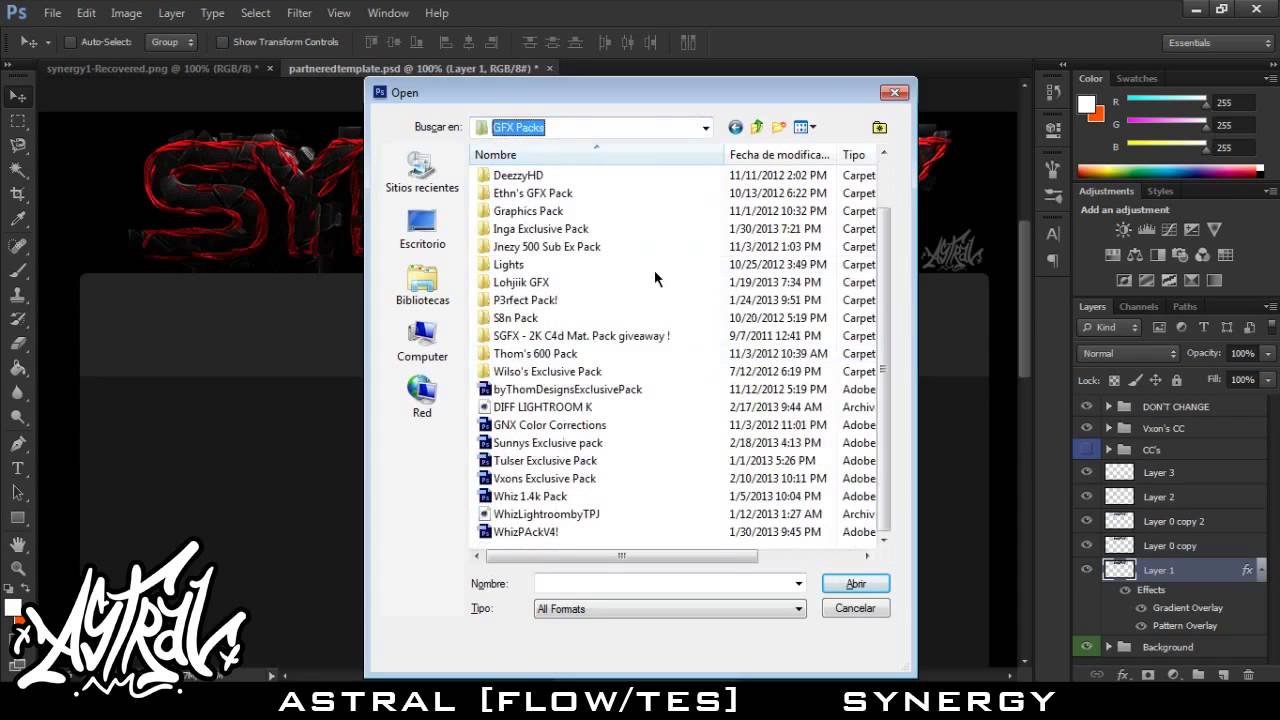Select the Zoom tool
The height and width of the screenshot is (720, 1280).
[x=18, y=568]
